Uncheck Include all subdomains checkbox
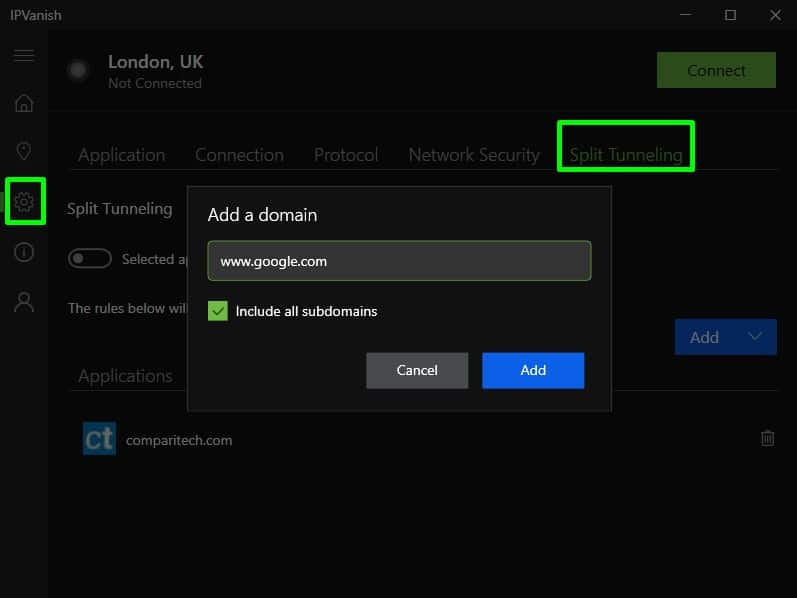Image resolution: width=797 pixels, height=598 pixels. pyautogui.click(x=218, y=311)
